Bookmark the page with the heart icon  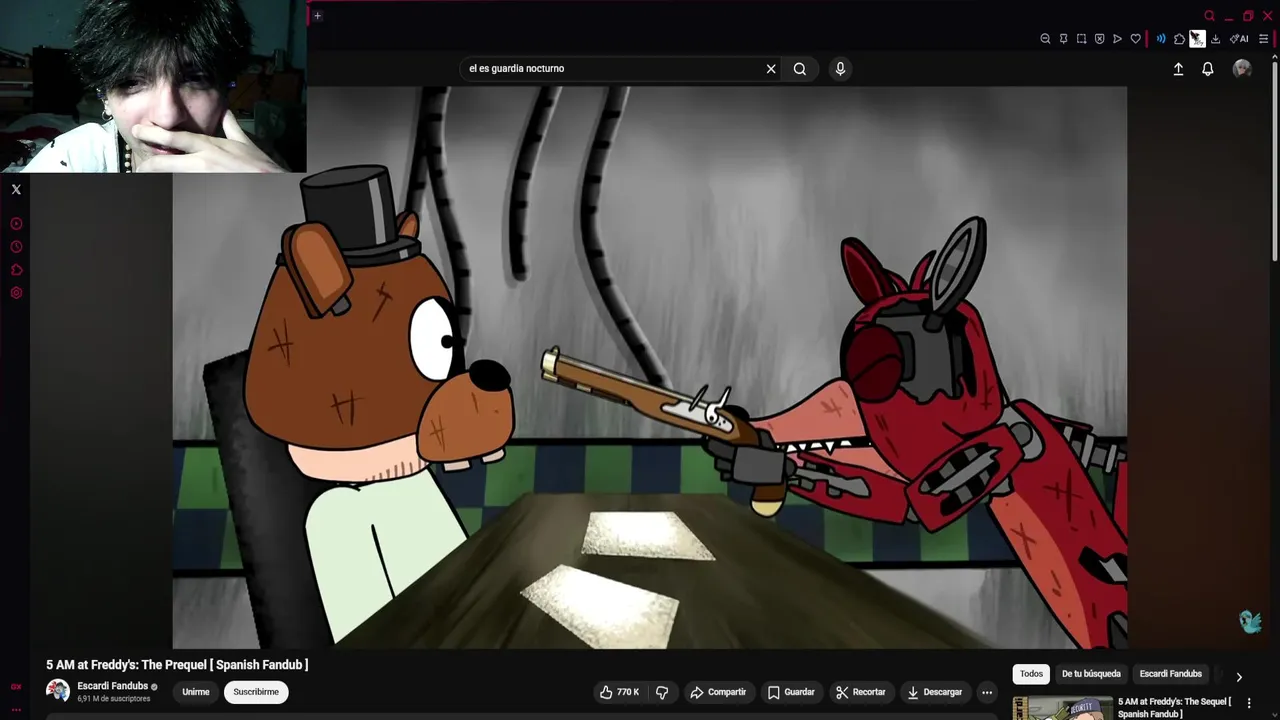(x=1135, y=39)
